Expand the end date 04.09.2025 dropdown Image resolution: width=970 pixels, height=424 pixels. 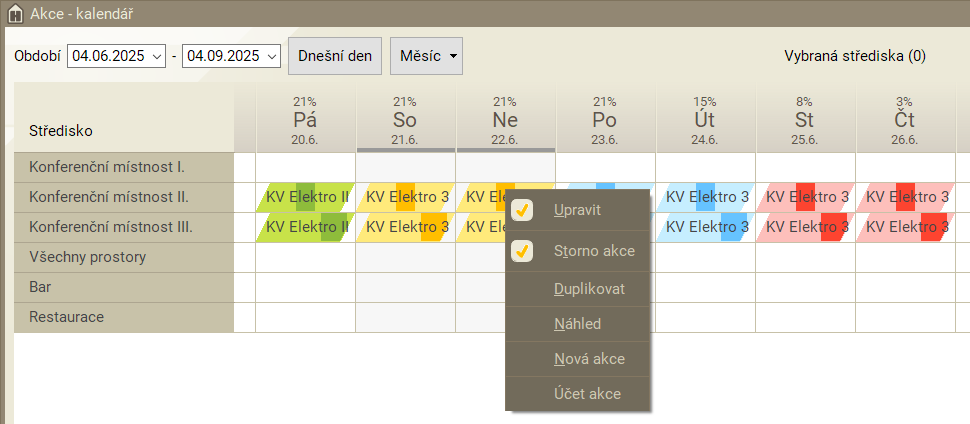271,56
